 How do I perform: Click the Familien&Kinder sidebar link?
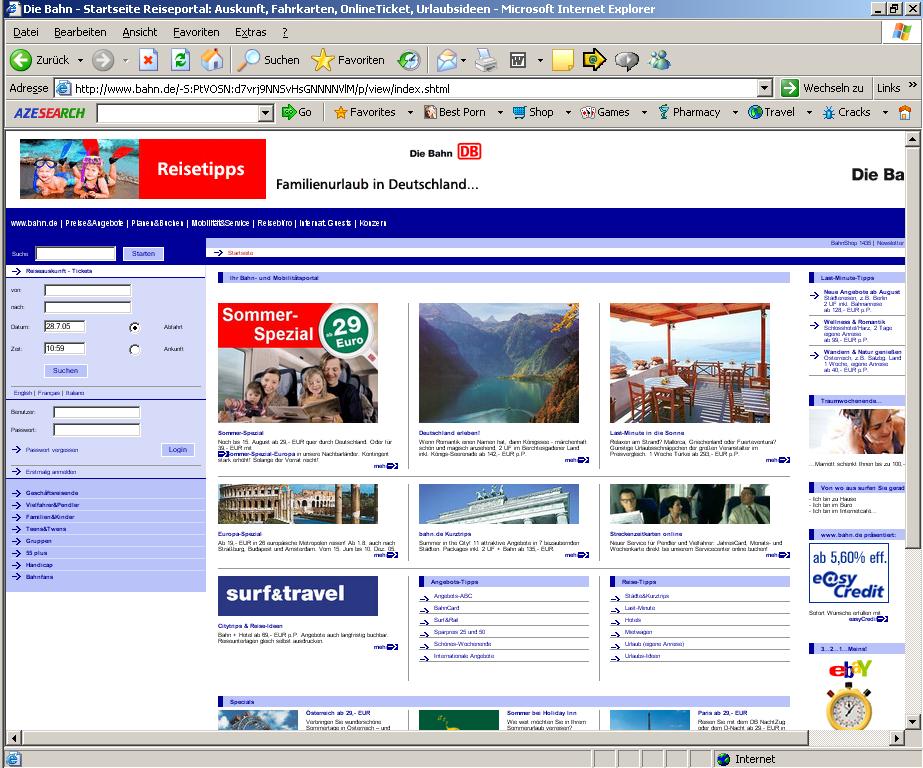point(49,517)
